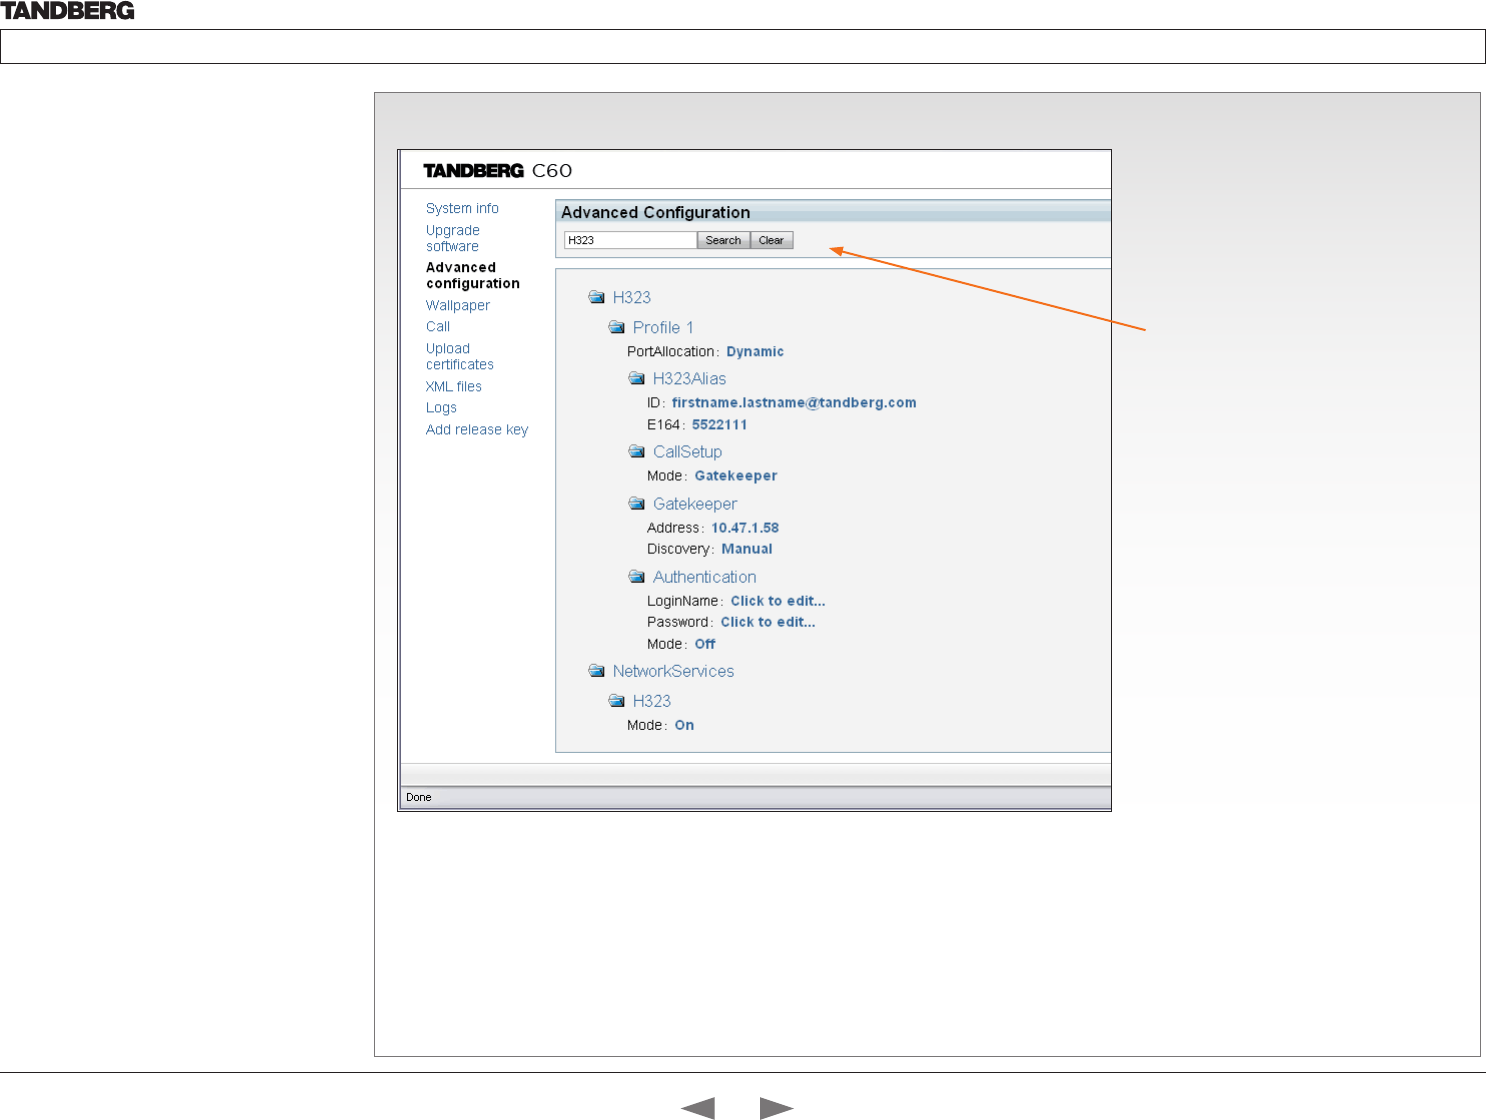
Task: Click the H323 folder icon under NetworkServices
Action: pyautogui.click(x=617, y=700)
